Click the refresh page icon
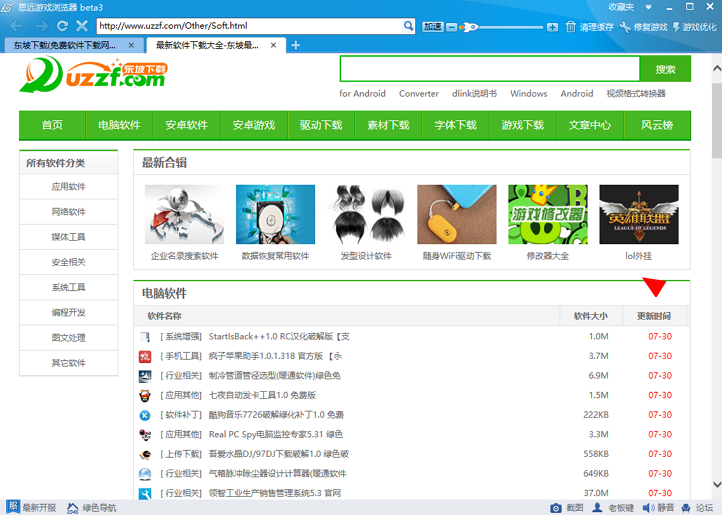Screen dimensions: 722x515 63,25
